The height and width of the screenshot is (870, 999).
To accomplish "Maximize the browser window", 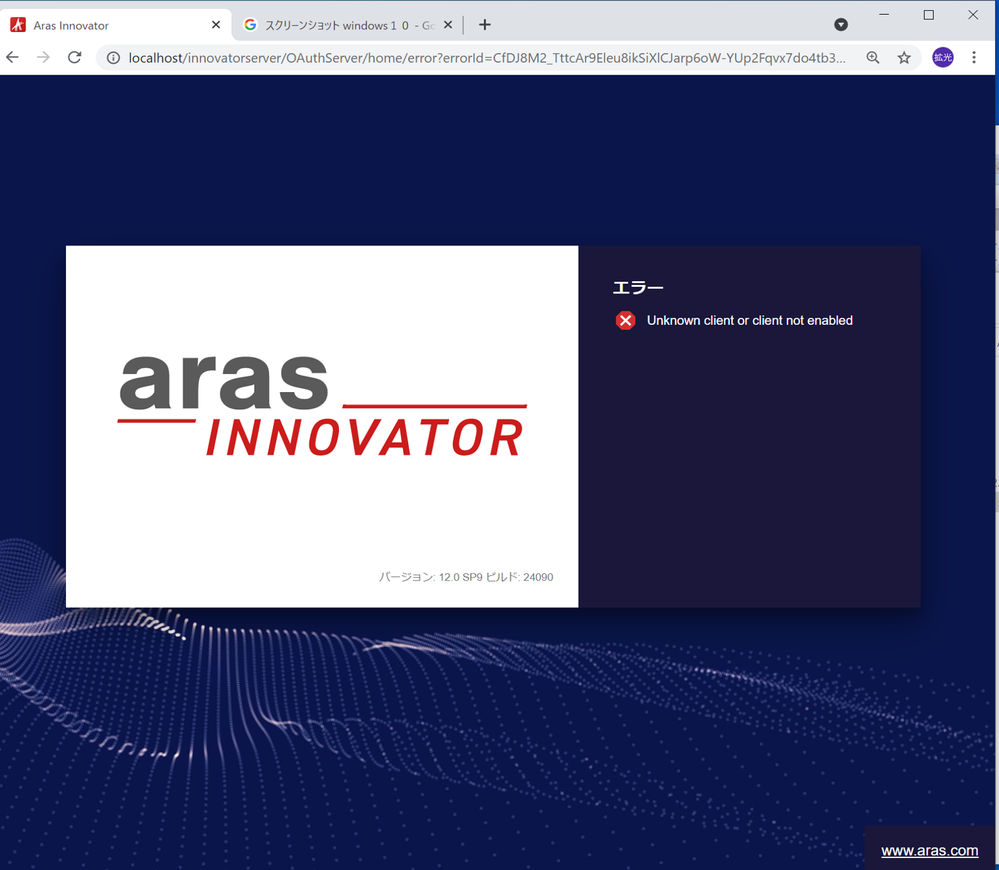I will [928, 15].
